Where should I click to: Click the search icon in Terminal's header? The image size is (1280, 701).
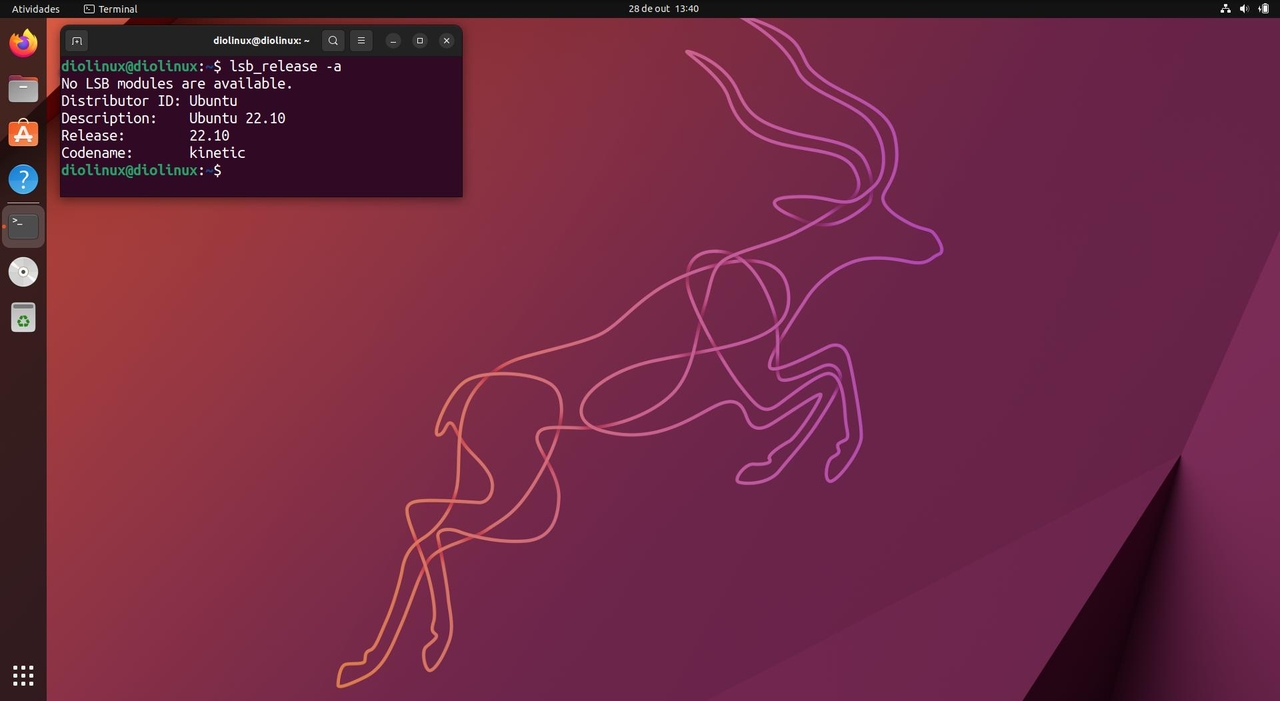point(333,40)
